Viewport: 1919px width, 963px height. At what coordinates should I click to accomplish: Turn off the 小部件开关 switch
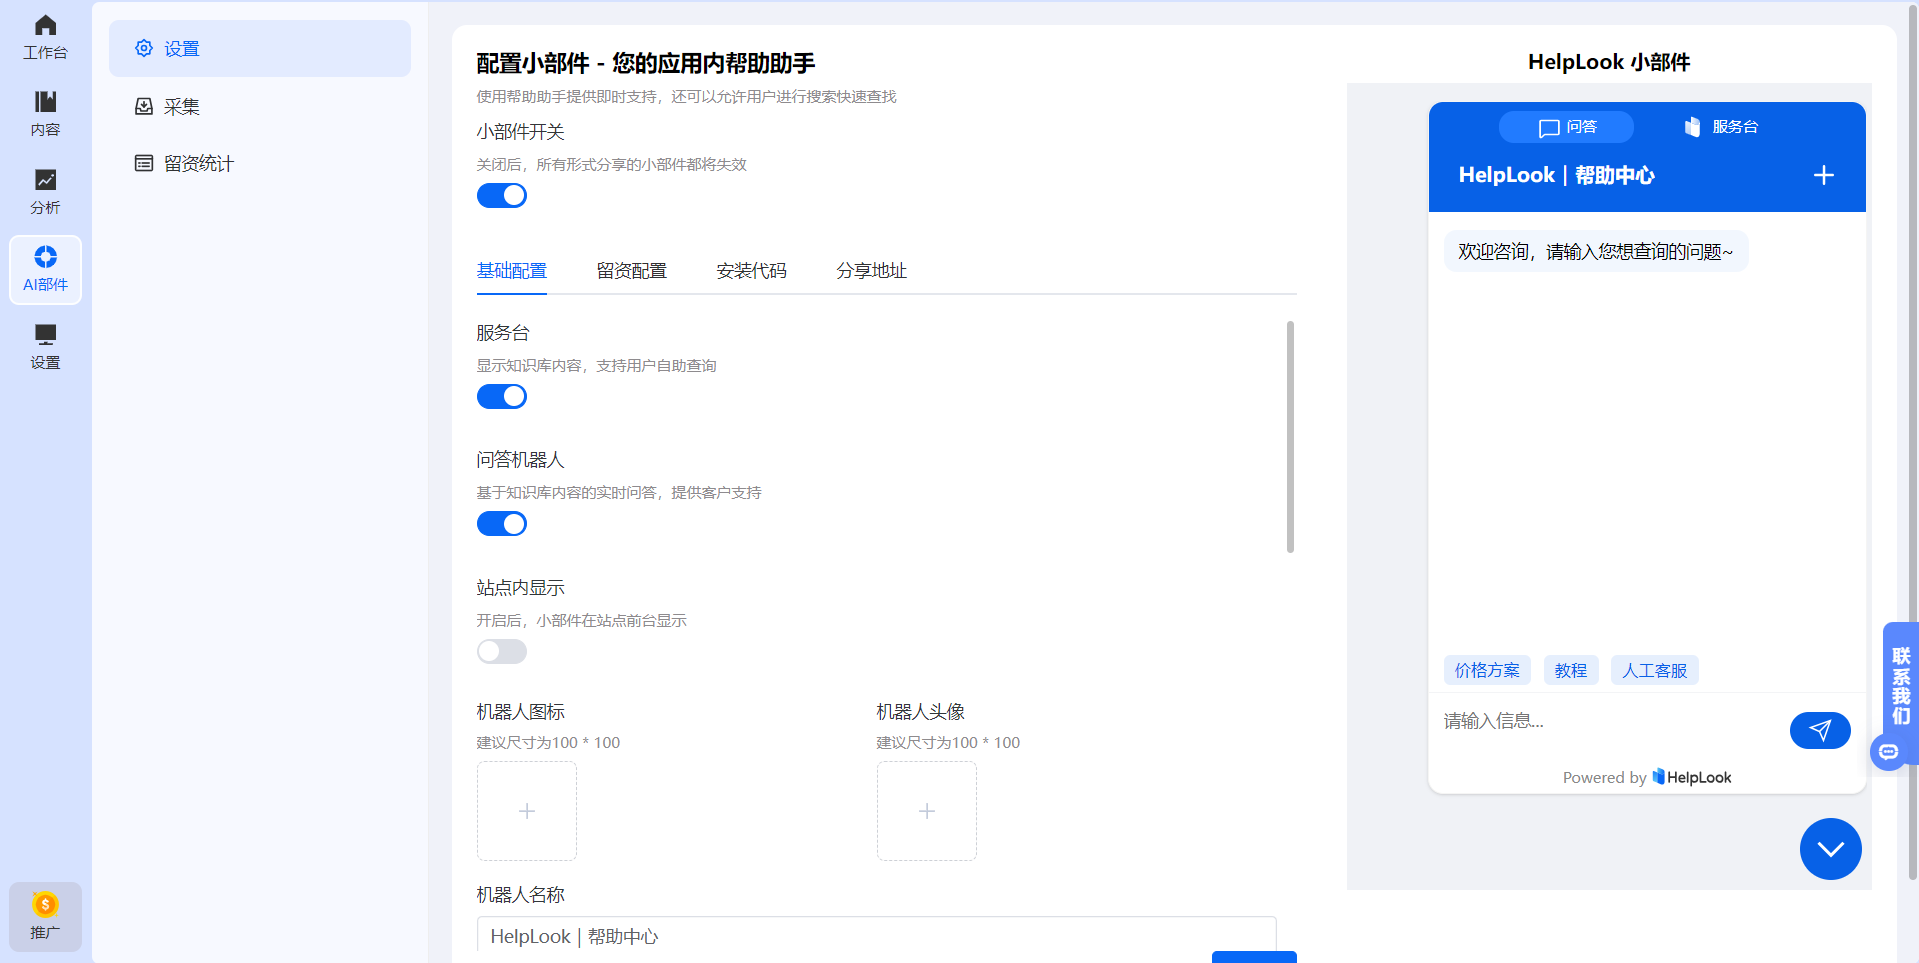[x=502, y=195]
